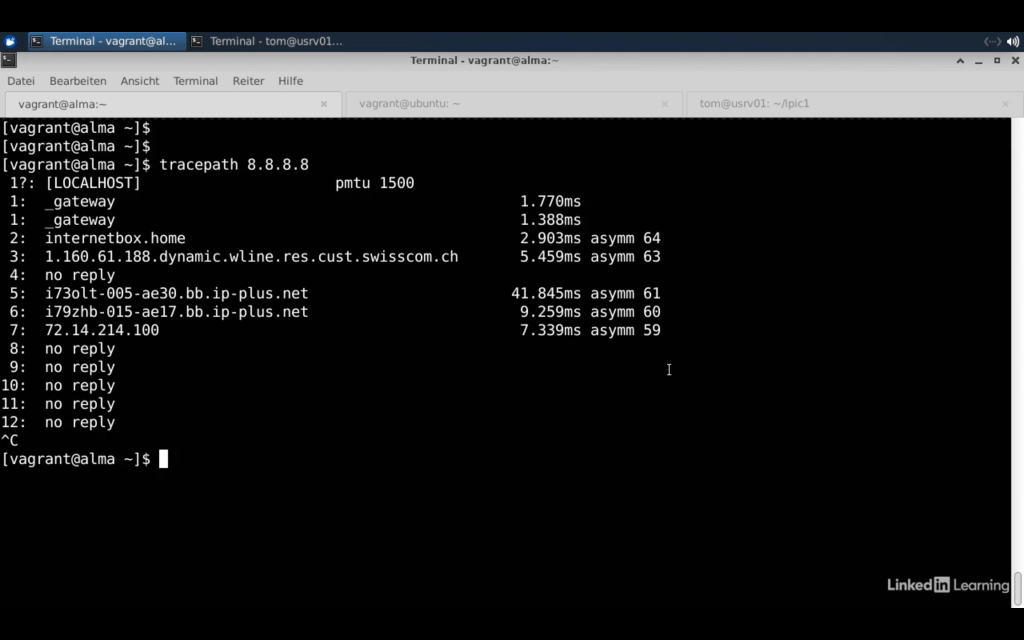Image resolution: width=1024 pixels, height=640 pixels.
Task: Open the Xfce applications menu icon
Action: [x=10, y=41]
